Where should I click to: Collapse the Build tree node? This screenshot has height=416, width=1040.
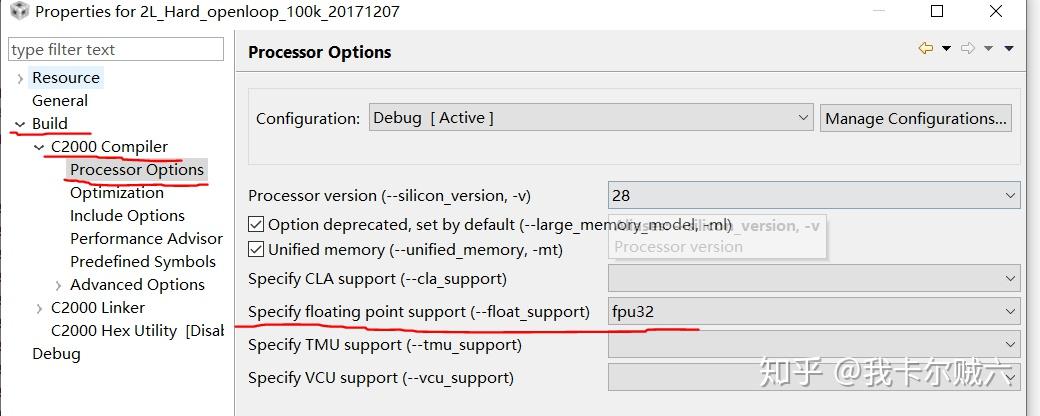(x=20, y=124)
